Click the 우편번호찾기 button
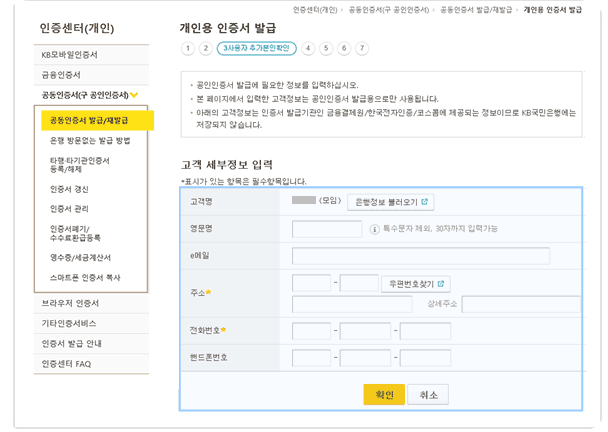The width and height of the screenshot is (608, 432). [416, 284]
